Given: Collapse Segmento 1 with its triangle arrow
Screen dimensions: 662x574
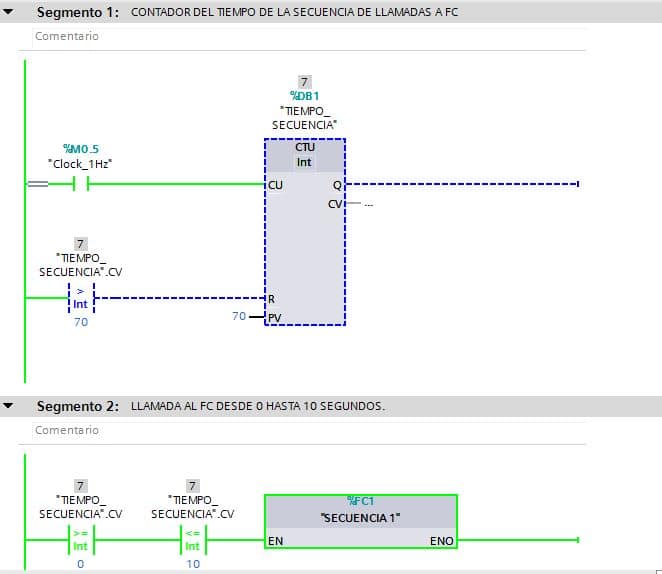Looking at the screenshot, I should (10, 13).
